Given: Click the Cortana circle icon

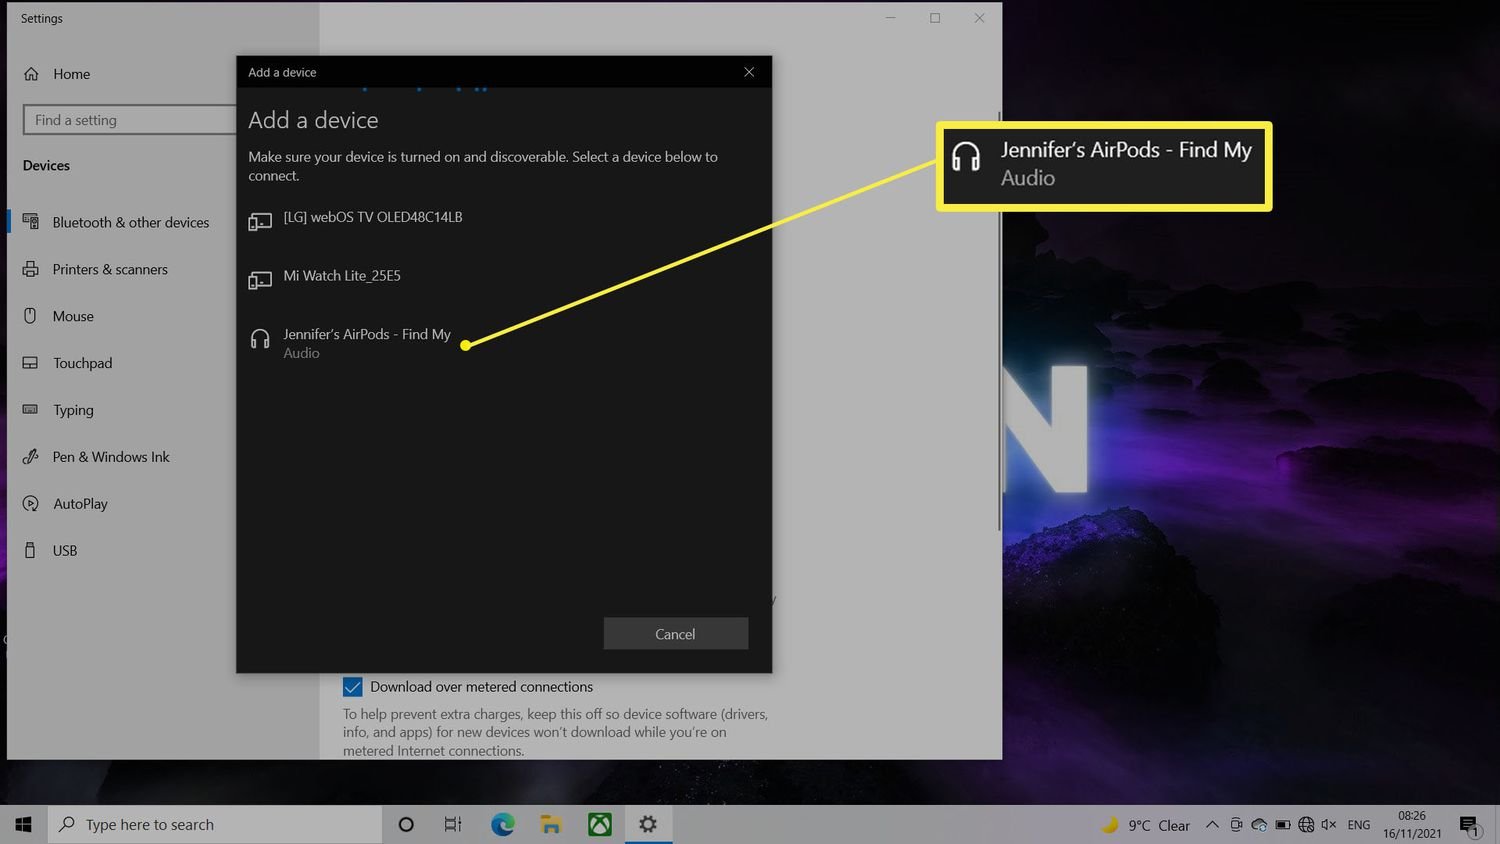Looking at the screenshot, I should [406, 825].
